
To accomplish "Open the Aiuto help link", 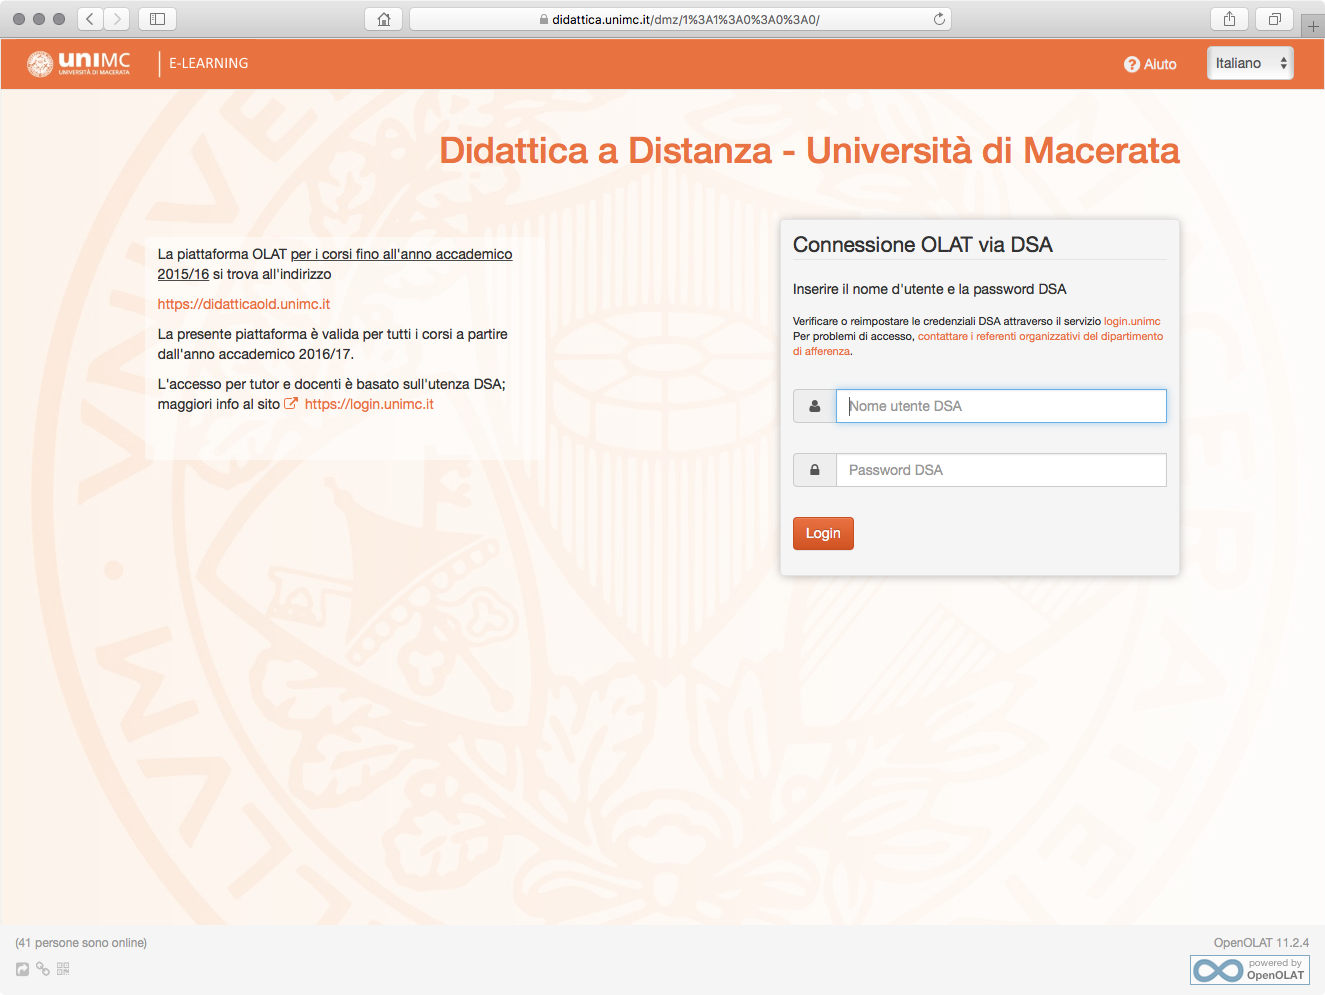I will click(x=1150, y=64).
